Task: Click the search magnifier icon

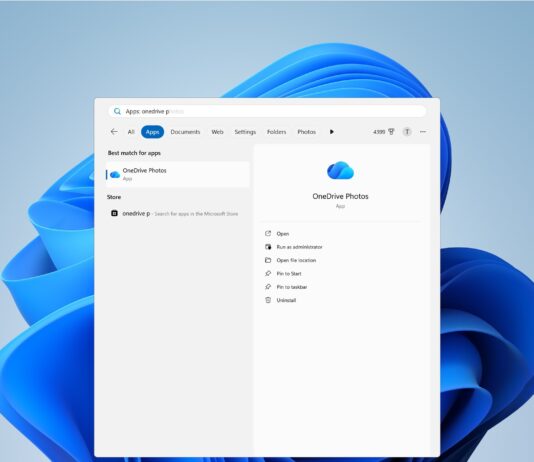Action: [117, 111]
